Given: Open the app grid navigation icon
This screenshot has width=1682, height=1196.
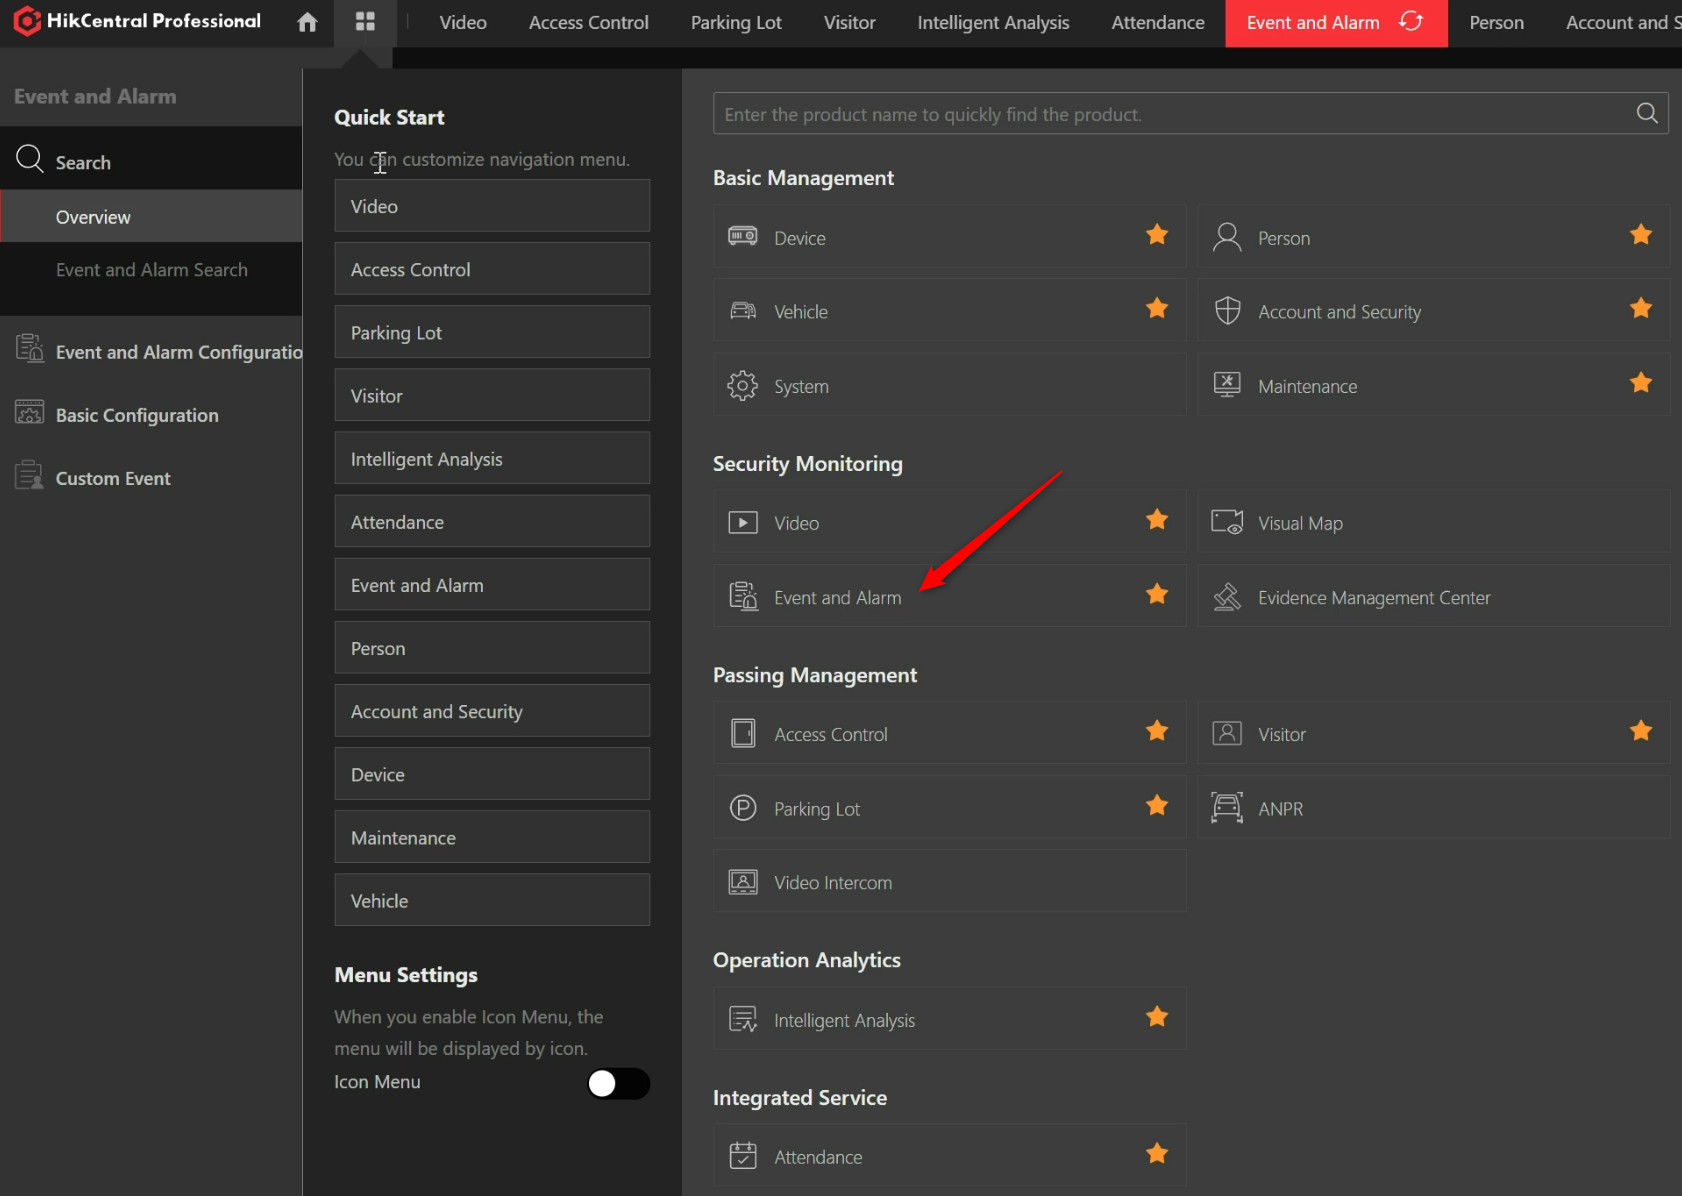Looking at the screenshot, I should [x=365, y=22].
